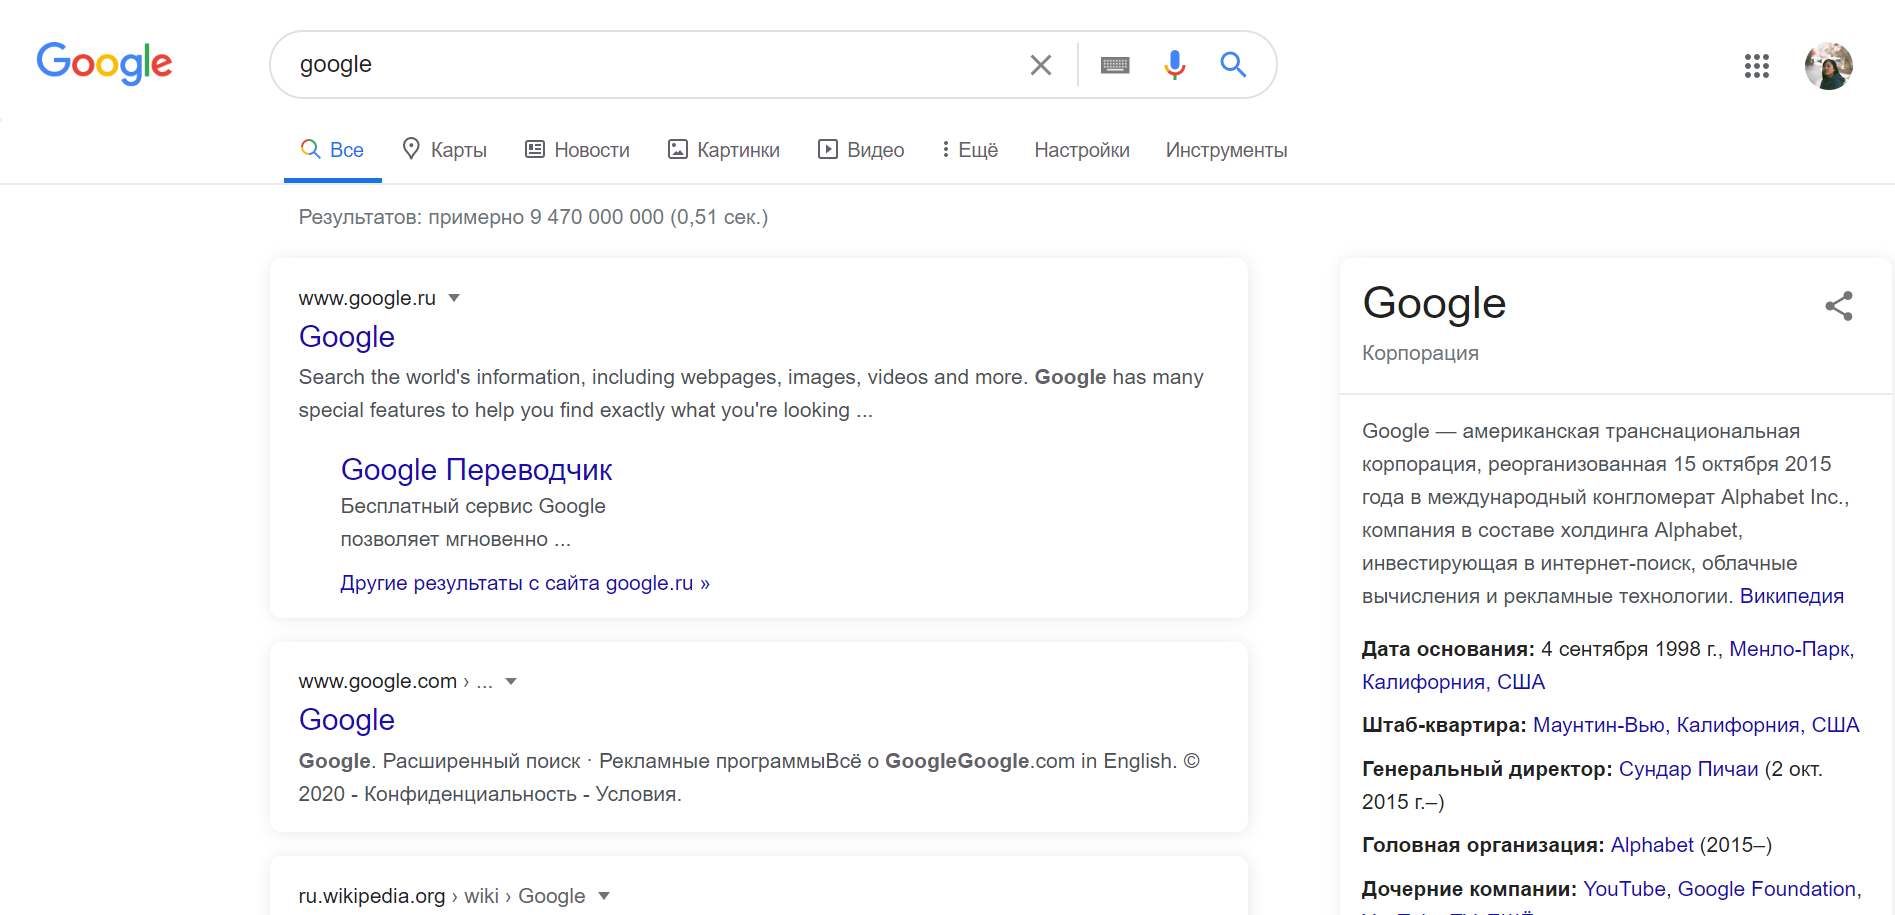Start voice search with microphone icon
1895x915 pixels.
click(1175, 65)
